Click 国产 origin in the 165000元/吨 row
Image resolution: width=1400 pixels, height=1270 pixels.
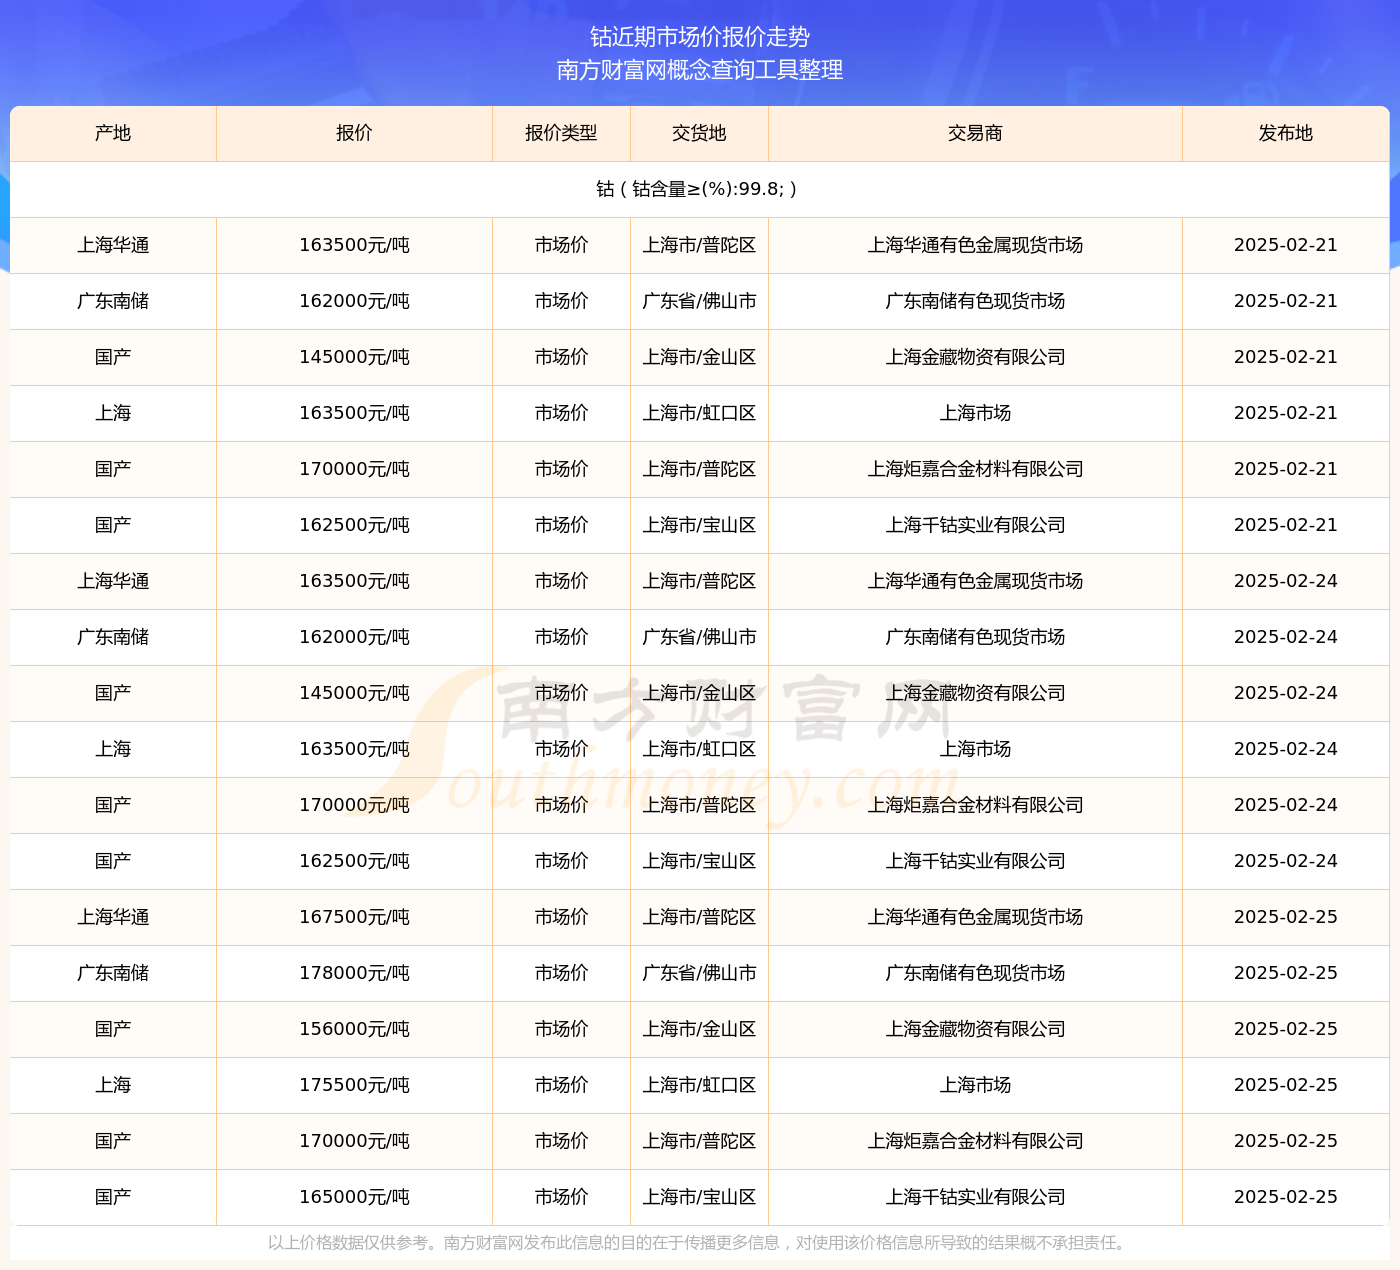(x=113, y=1197)
